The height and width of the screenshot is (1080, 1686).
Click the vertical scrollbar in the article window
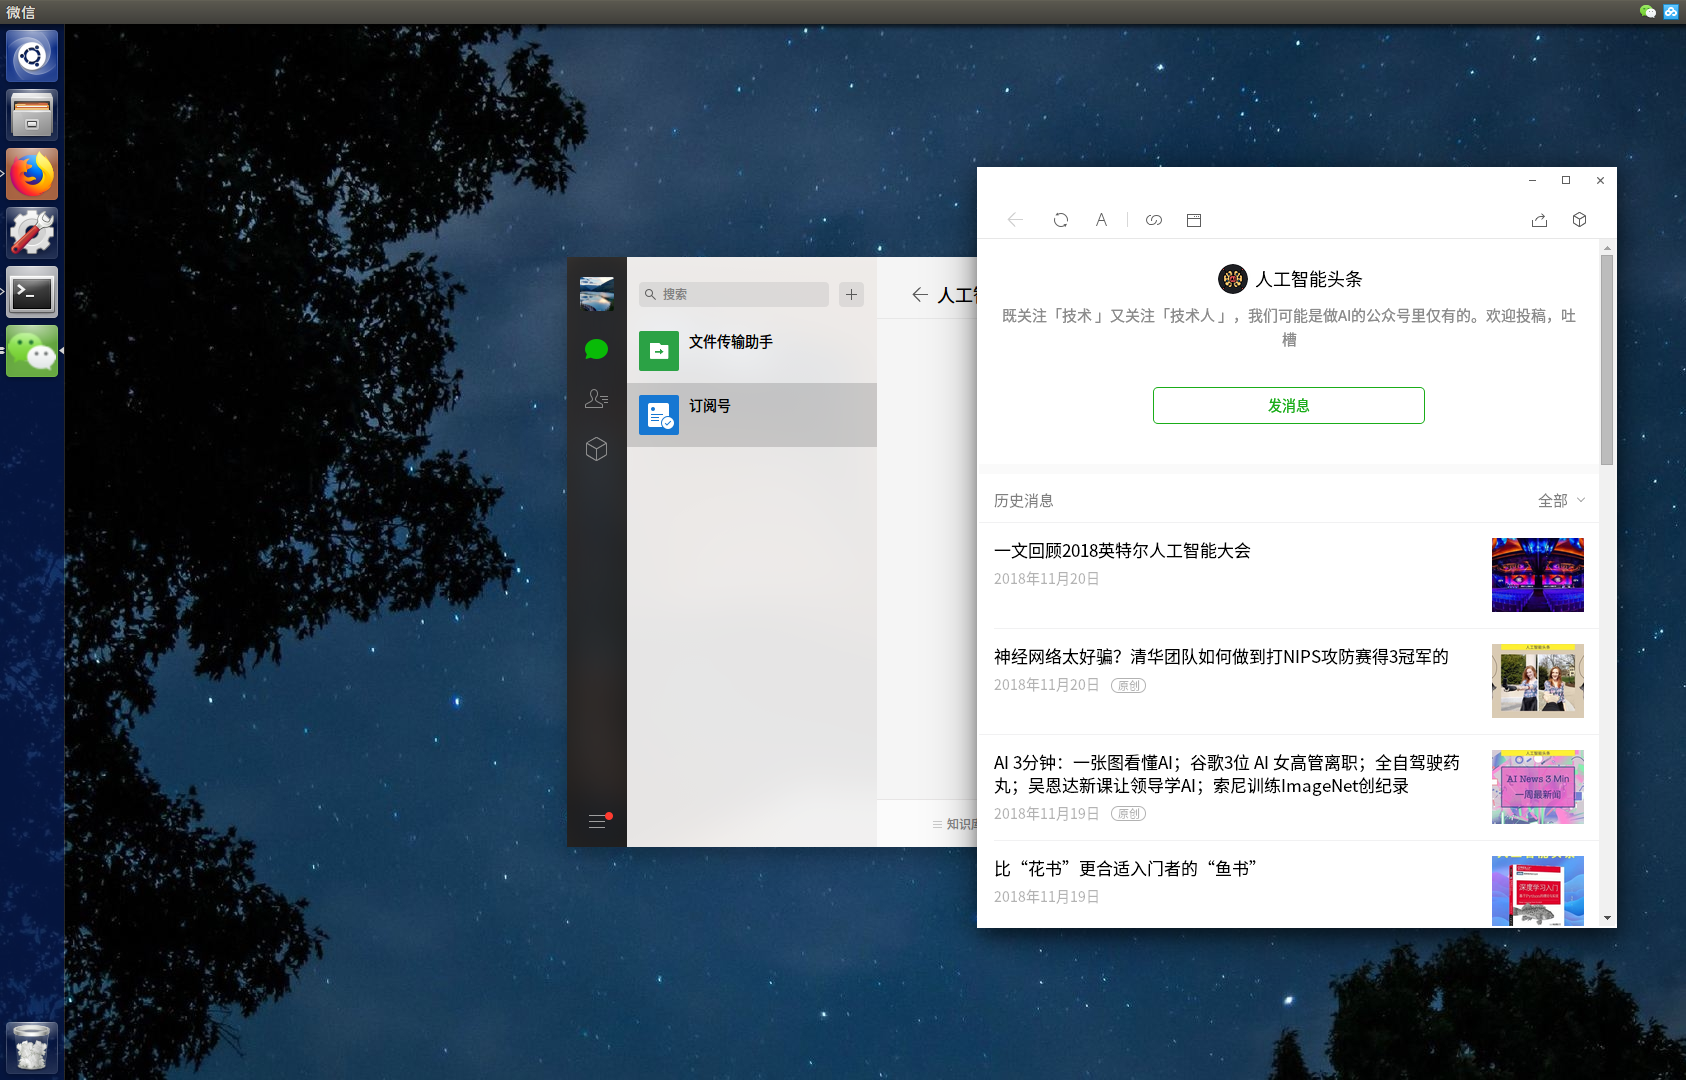point(1607,360)
